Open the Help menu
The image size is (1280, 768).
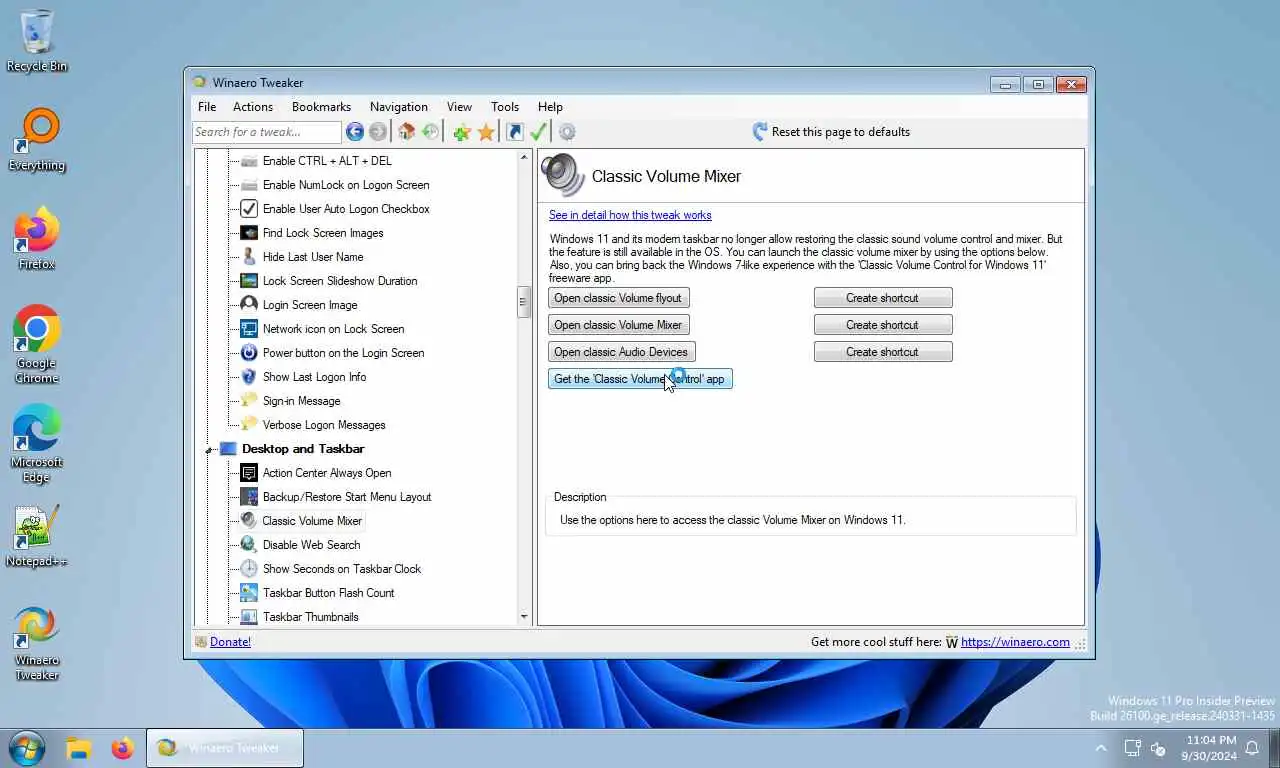(x=550, y=107)
